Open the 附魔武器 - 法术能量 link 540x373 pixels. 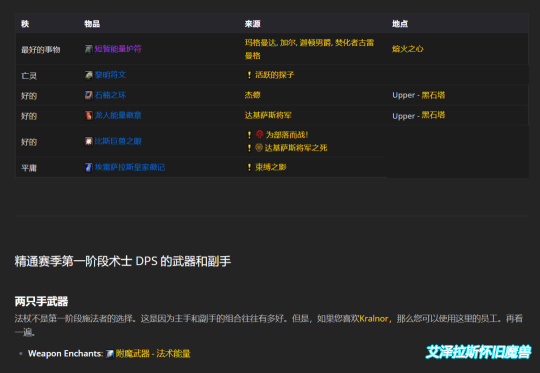pyautogui.click(x=153, y=354)
